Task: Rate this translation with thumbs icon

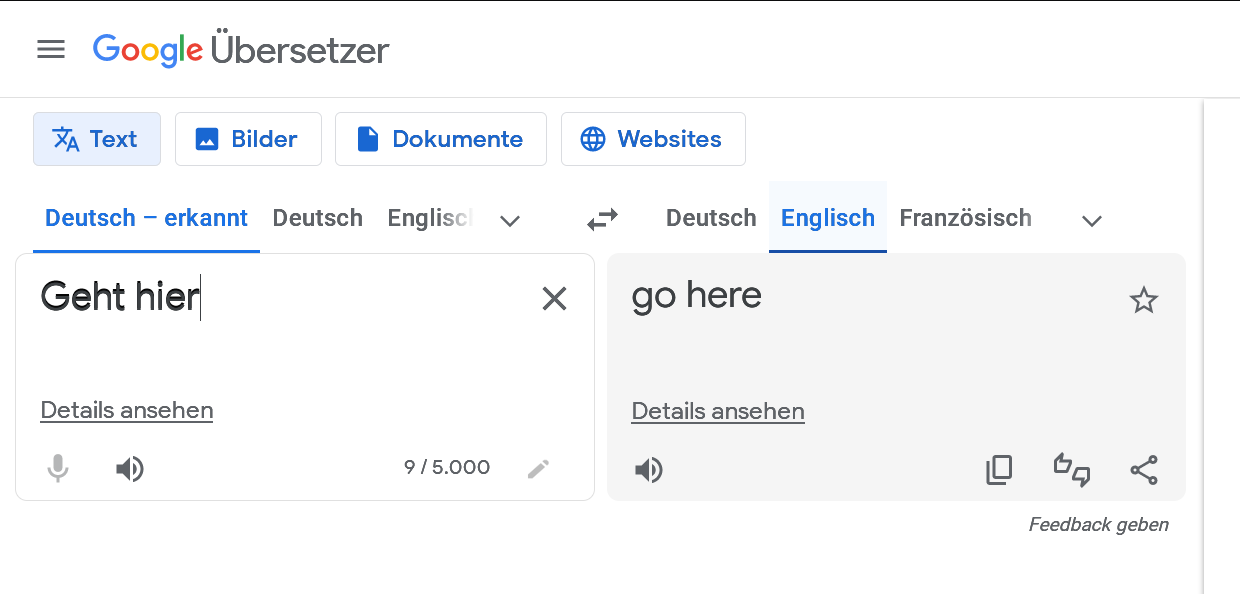Action: (1072, 470)
